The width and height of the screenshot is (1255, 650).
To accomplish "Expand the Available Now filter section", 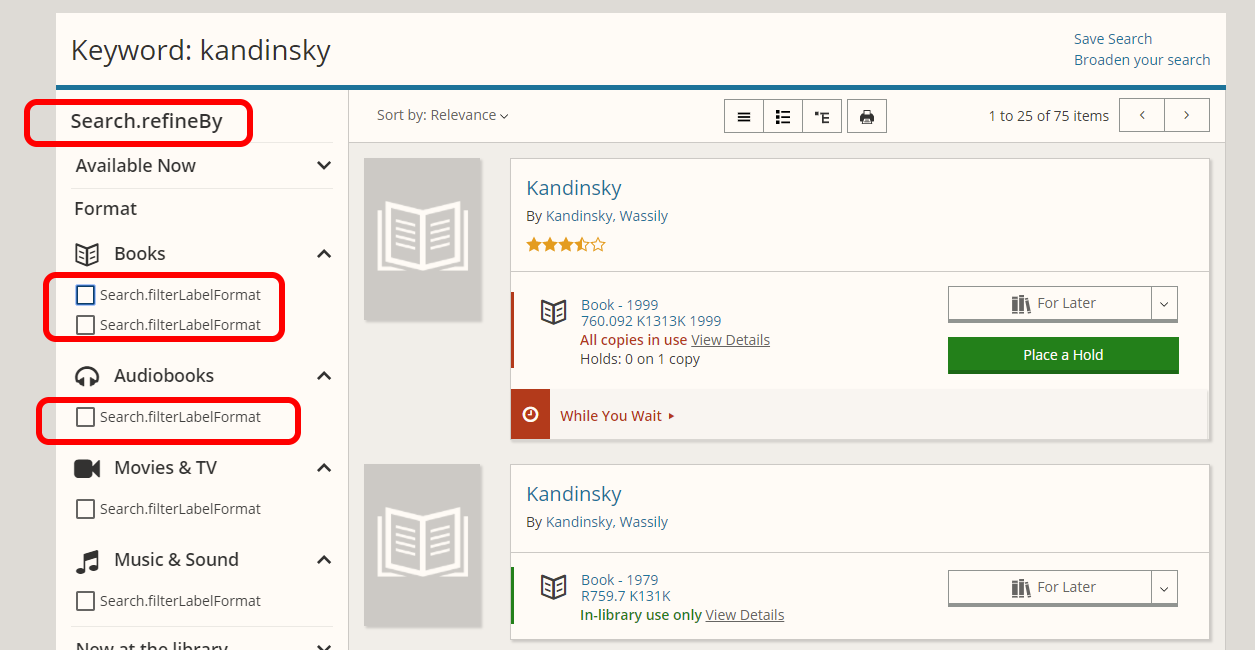I will (x=204, y=165).
